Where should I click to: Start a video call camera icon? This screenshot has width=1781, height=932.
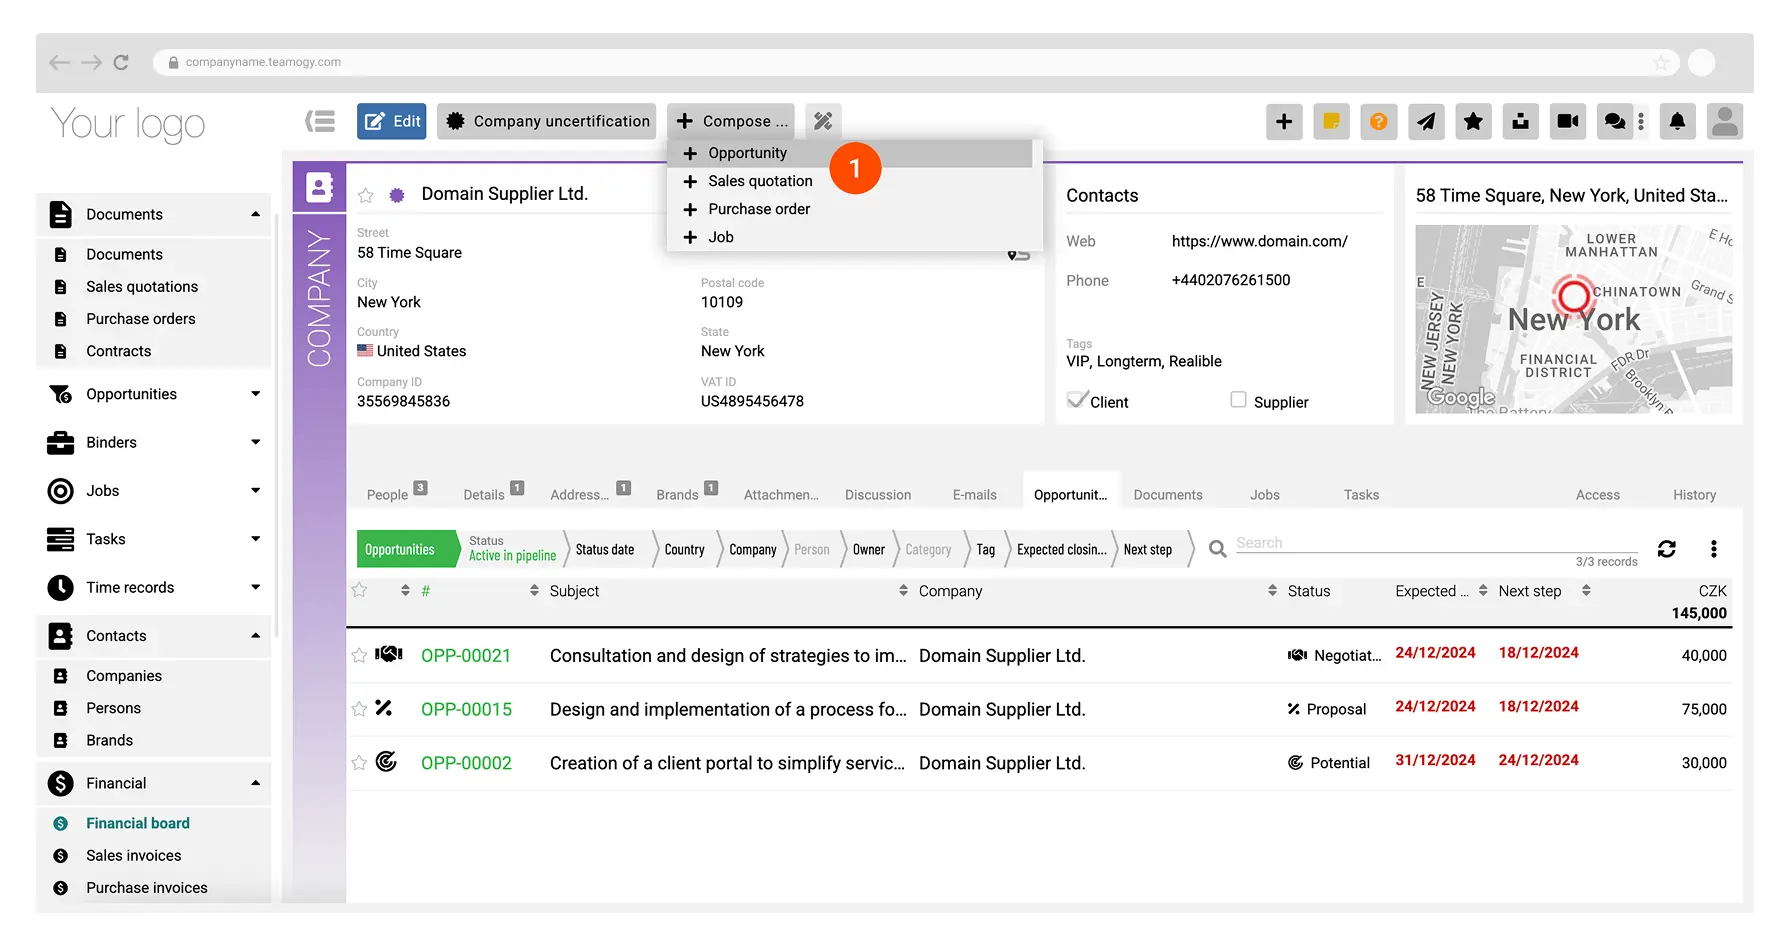pyautogui.click(x=1568, y=121)
